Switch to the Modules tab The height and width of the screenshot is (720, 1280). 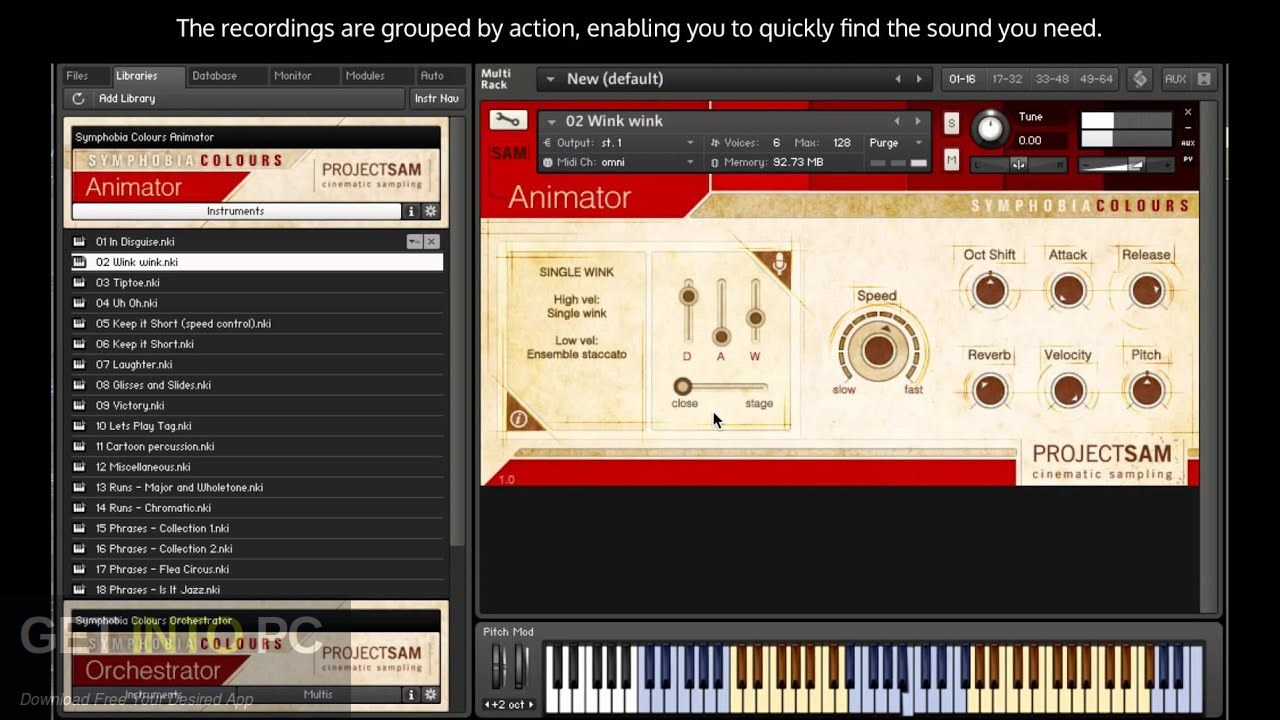(365, 76)
